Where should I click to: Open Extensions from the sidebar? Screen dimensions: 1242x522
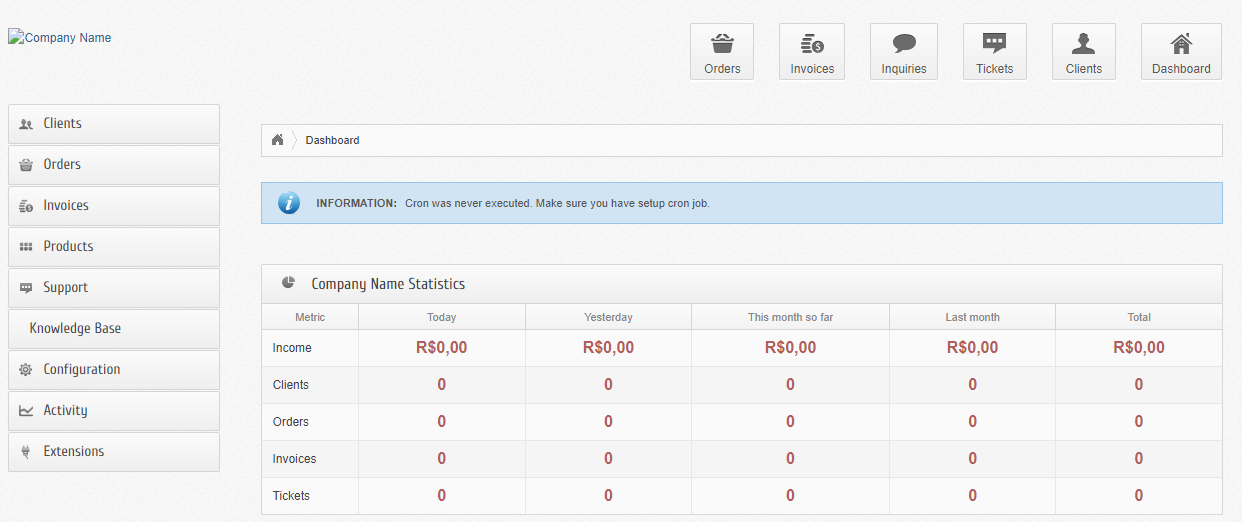pyautogui.click(x=114, y=452)
